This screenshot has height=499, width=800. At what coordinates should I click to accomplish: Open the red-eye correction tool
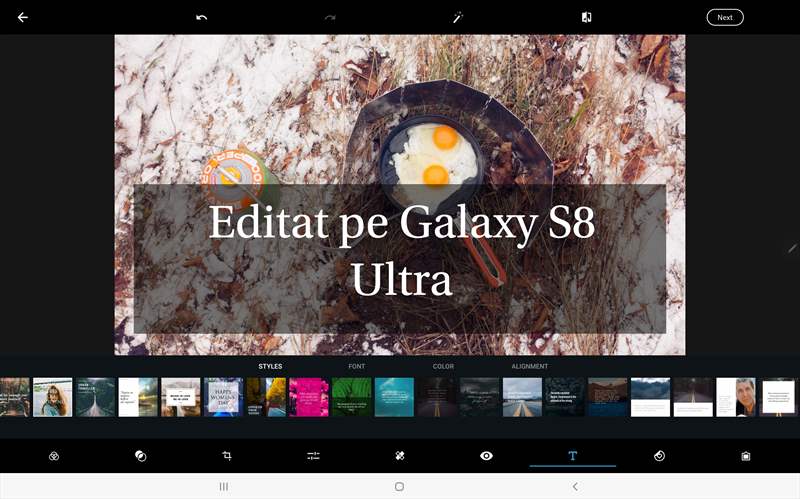[486, 456]
